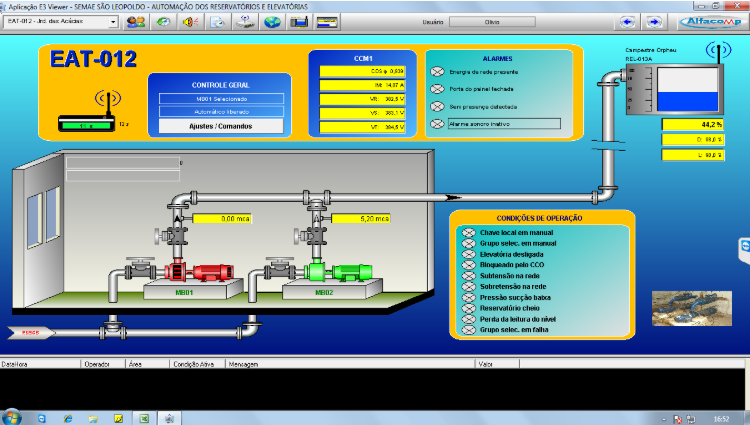
Task: Click the users icon in the toolbar
Action: [134, 21]
